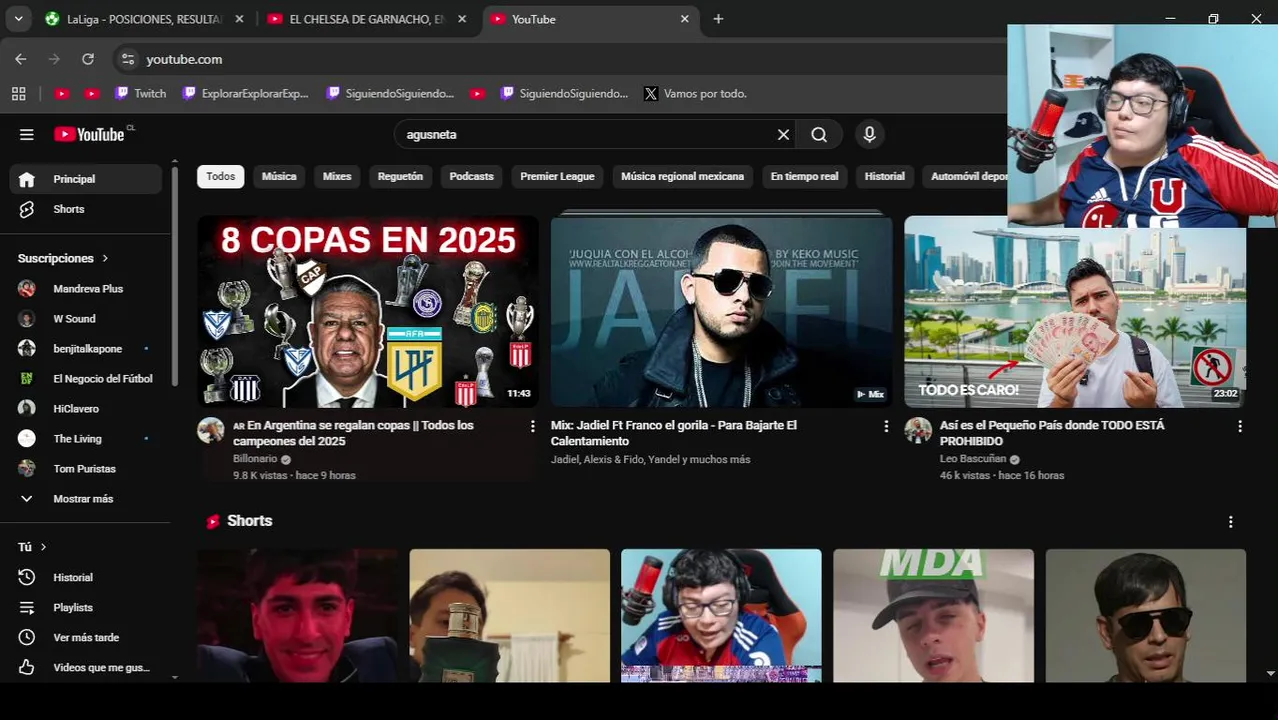Open a new browser tab
The height and width of the screenshot is (720, 1278).
coord(718,19)
